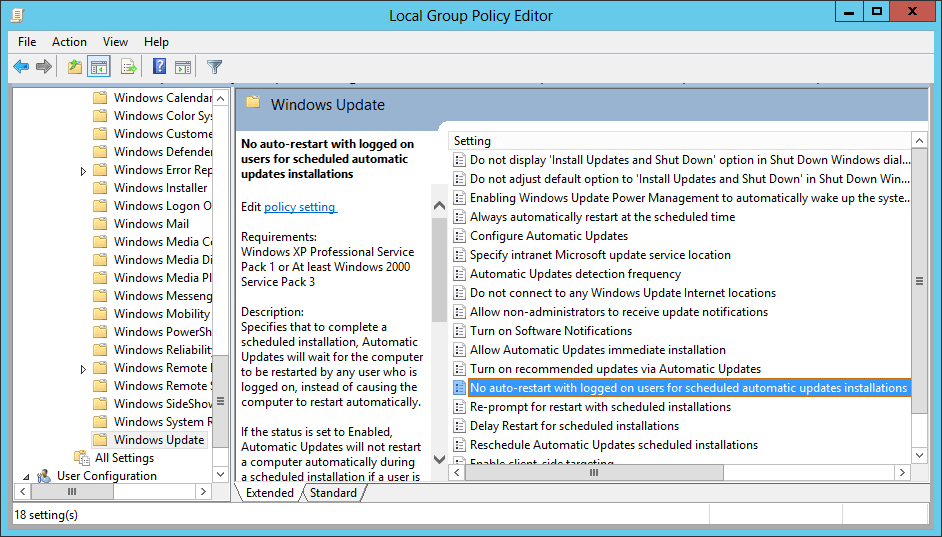
Task: Switch to the Standard tab
Action: [x=333, y=493]
